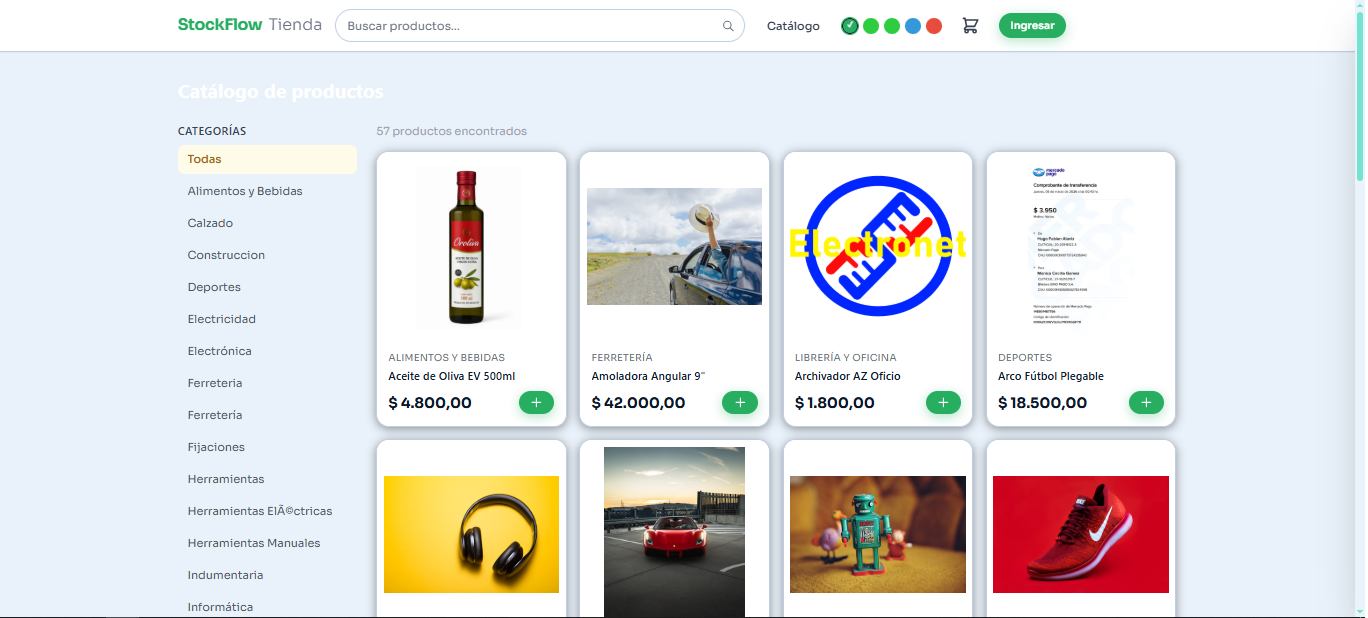Select the red theme color circle
Image resolution: width=1368 pixels, height=618 pixels.
tap(934, 26)
